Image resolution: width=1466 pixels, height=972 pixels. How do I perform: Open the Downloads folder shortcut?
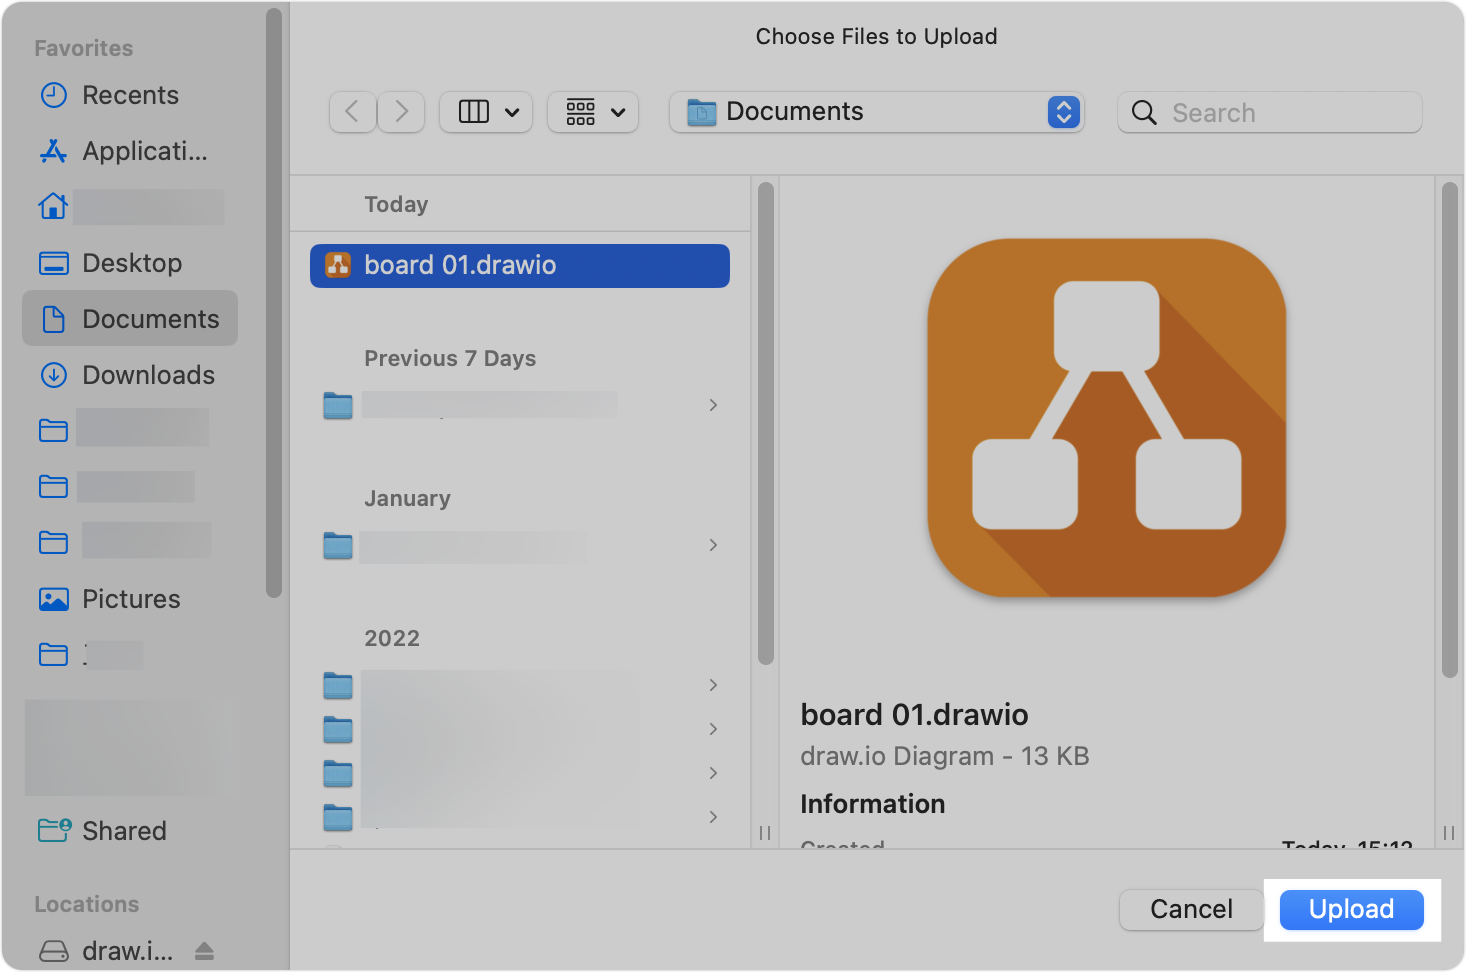coord(148,374)
